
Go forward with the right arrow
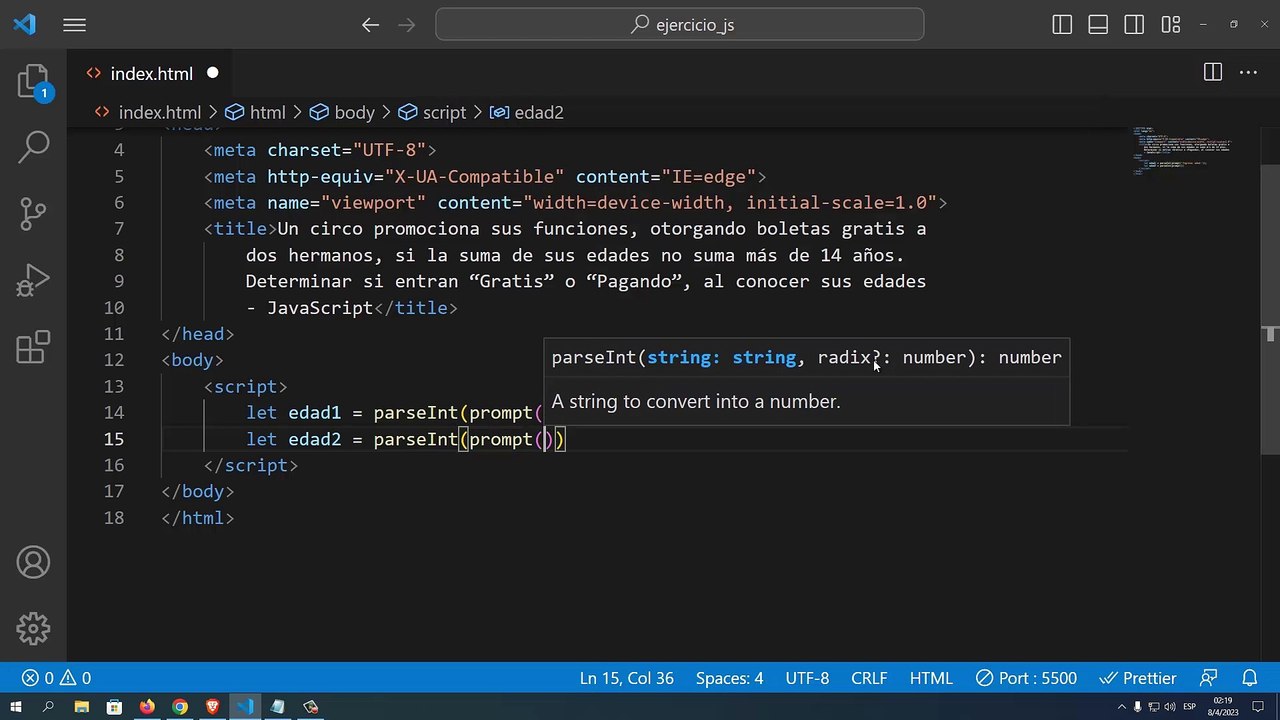pyautogui.click(x=408, y=25)
